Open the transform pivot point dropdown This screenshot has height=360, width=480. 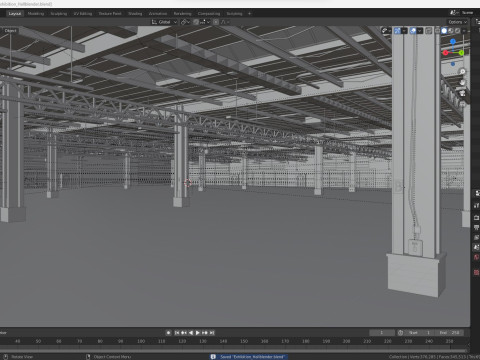(x=185, y=22)
